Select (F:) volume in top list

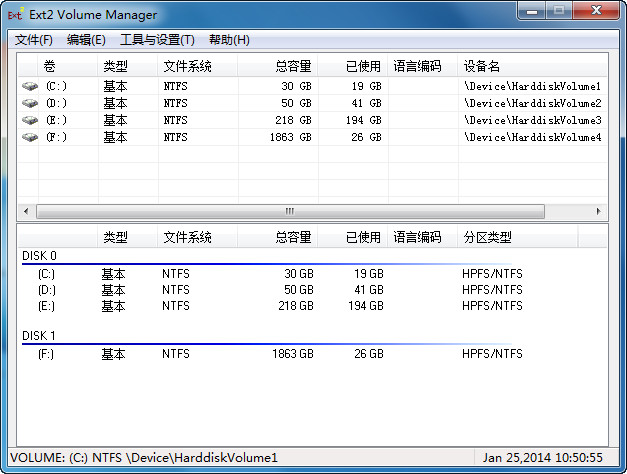click(56, 137)
